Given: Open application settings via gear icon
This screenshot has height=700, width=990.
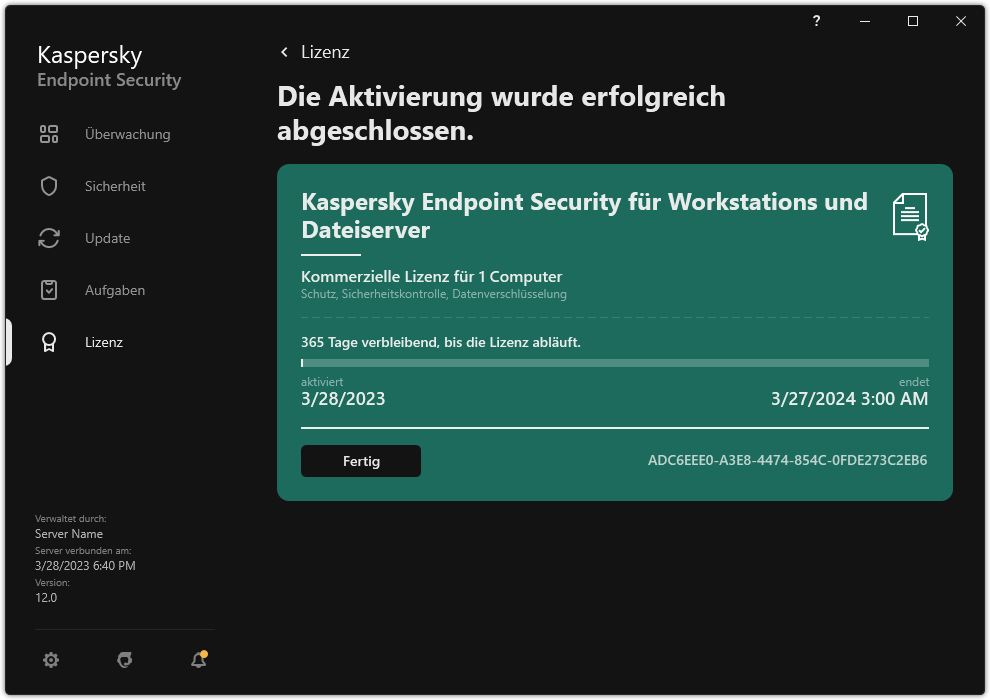Looking at the screenshot, I should coord(51,660).
